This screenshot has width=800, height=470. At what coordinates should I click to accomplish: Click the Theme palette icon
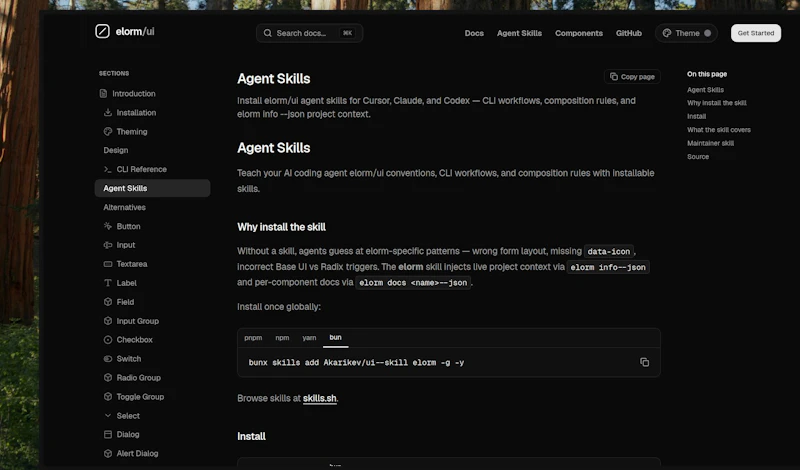pyautogui.click(x=666, y=33)
